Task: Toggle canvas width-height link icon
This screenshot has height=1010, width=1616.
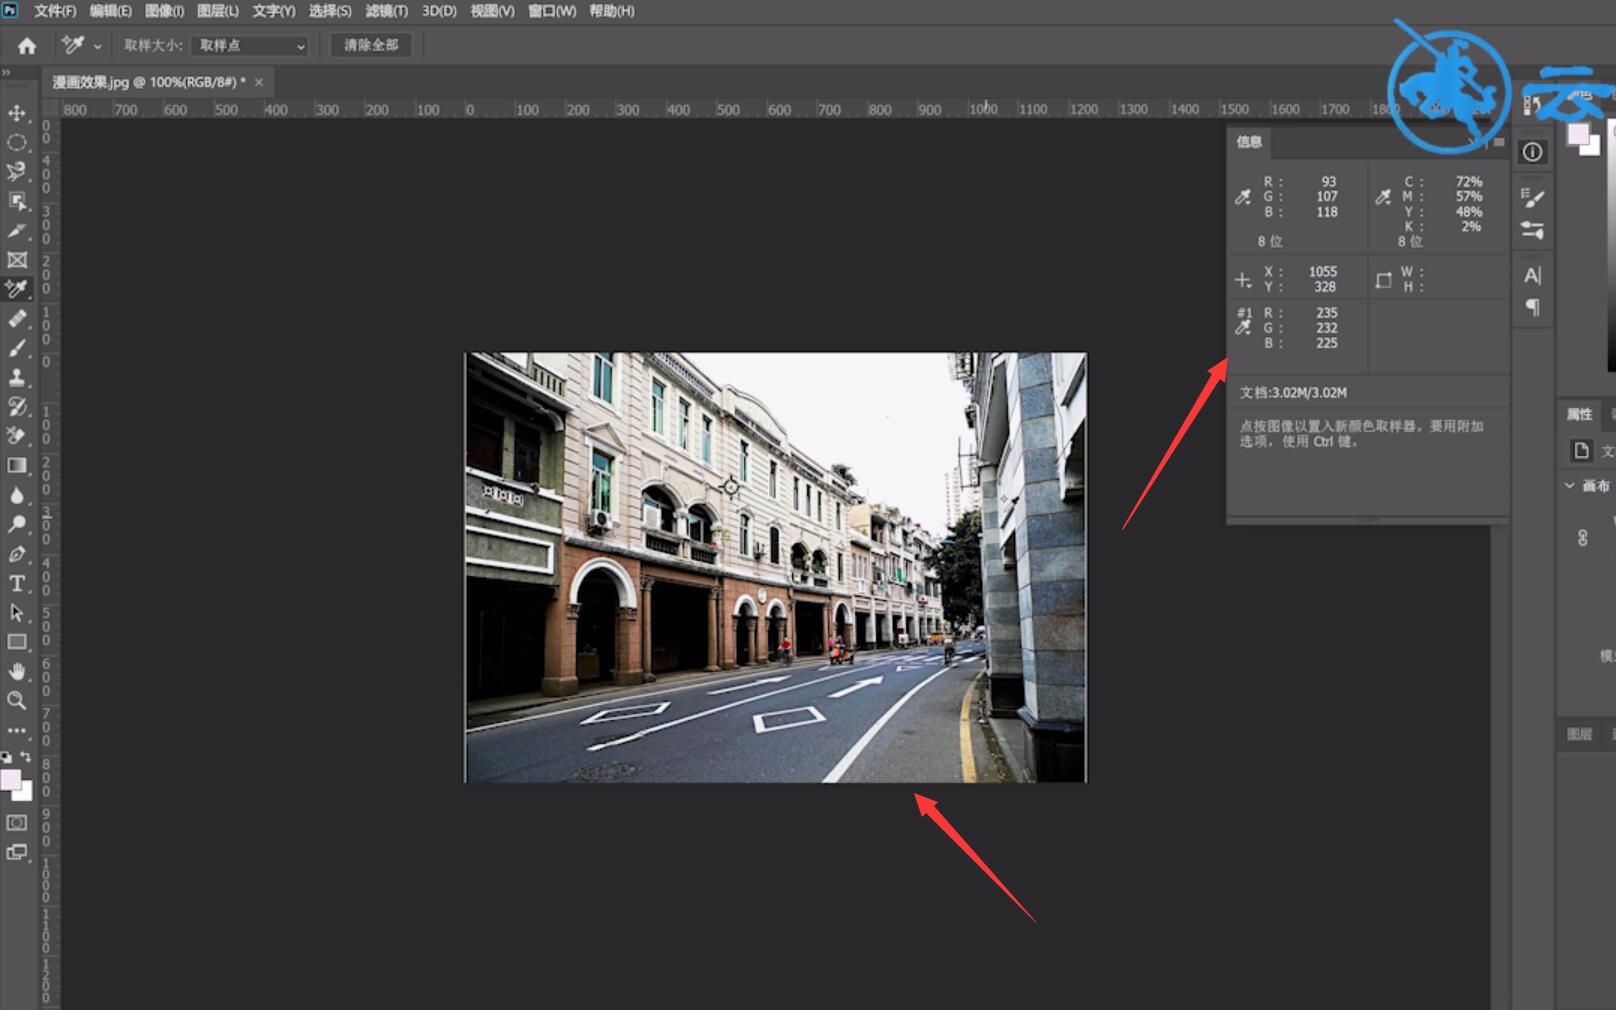Action: [1582, 538]
